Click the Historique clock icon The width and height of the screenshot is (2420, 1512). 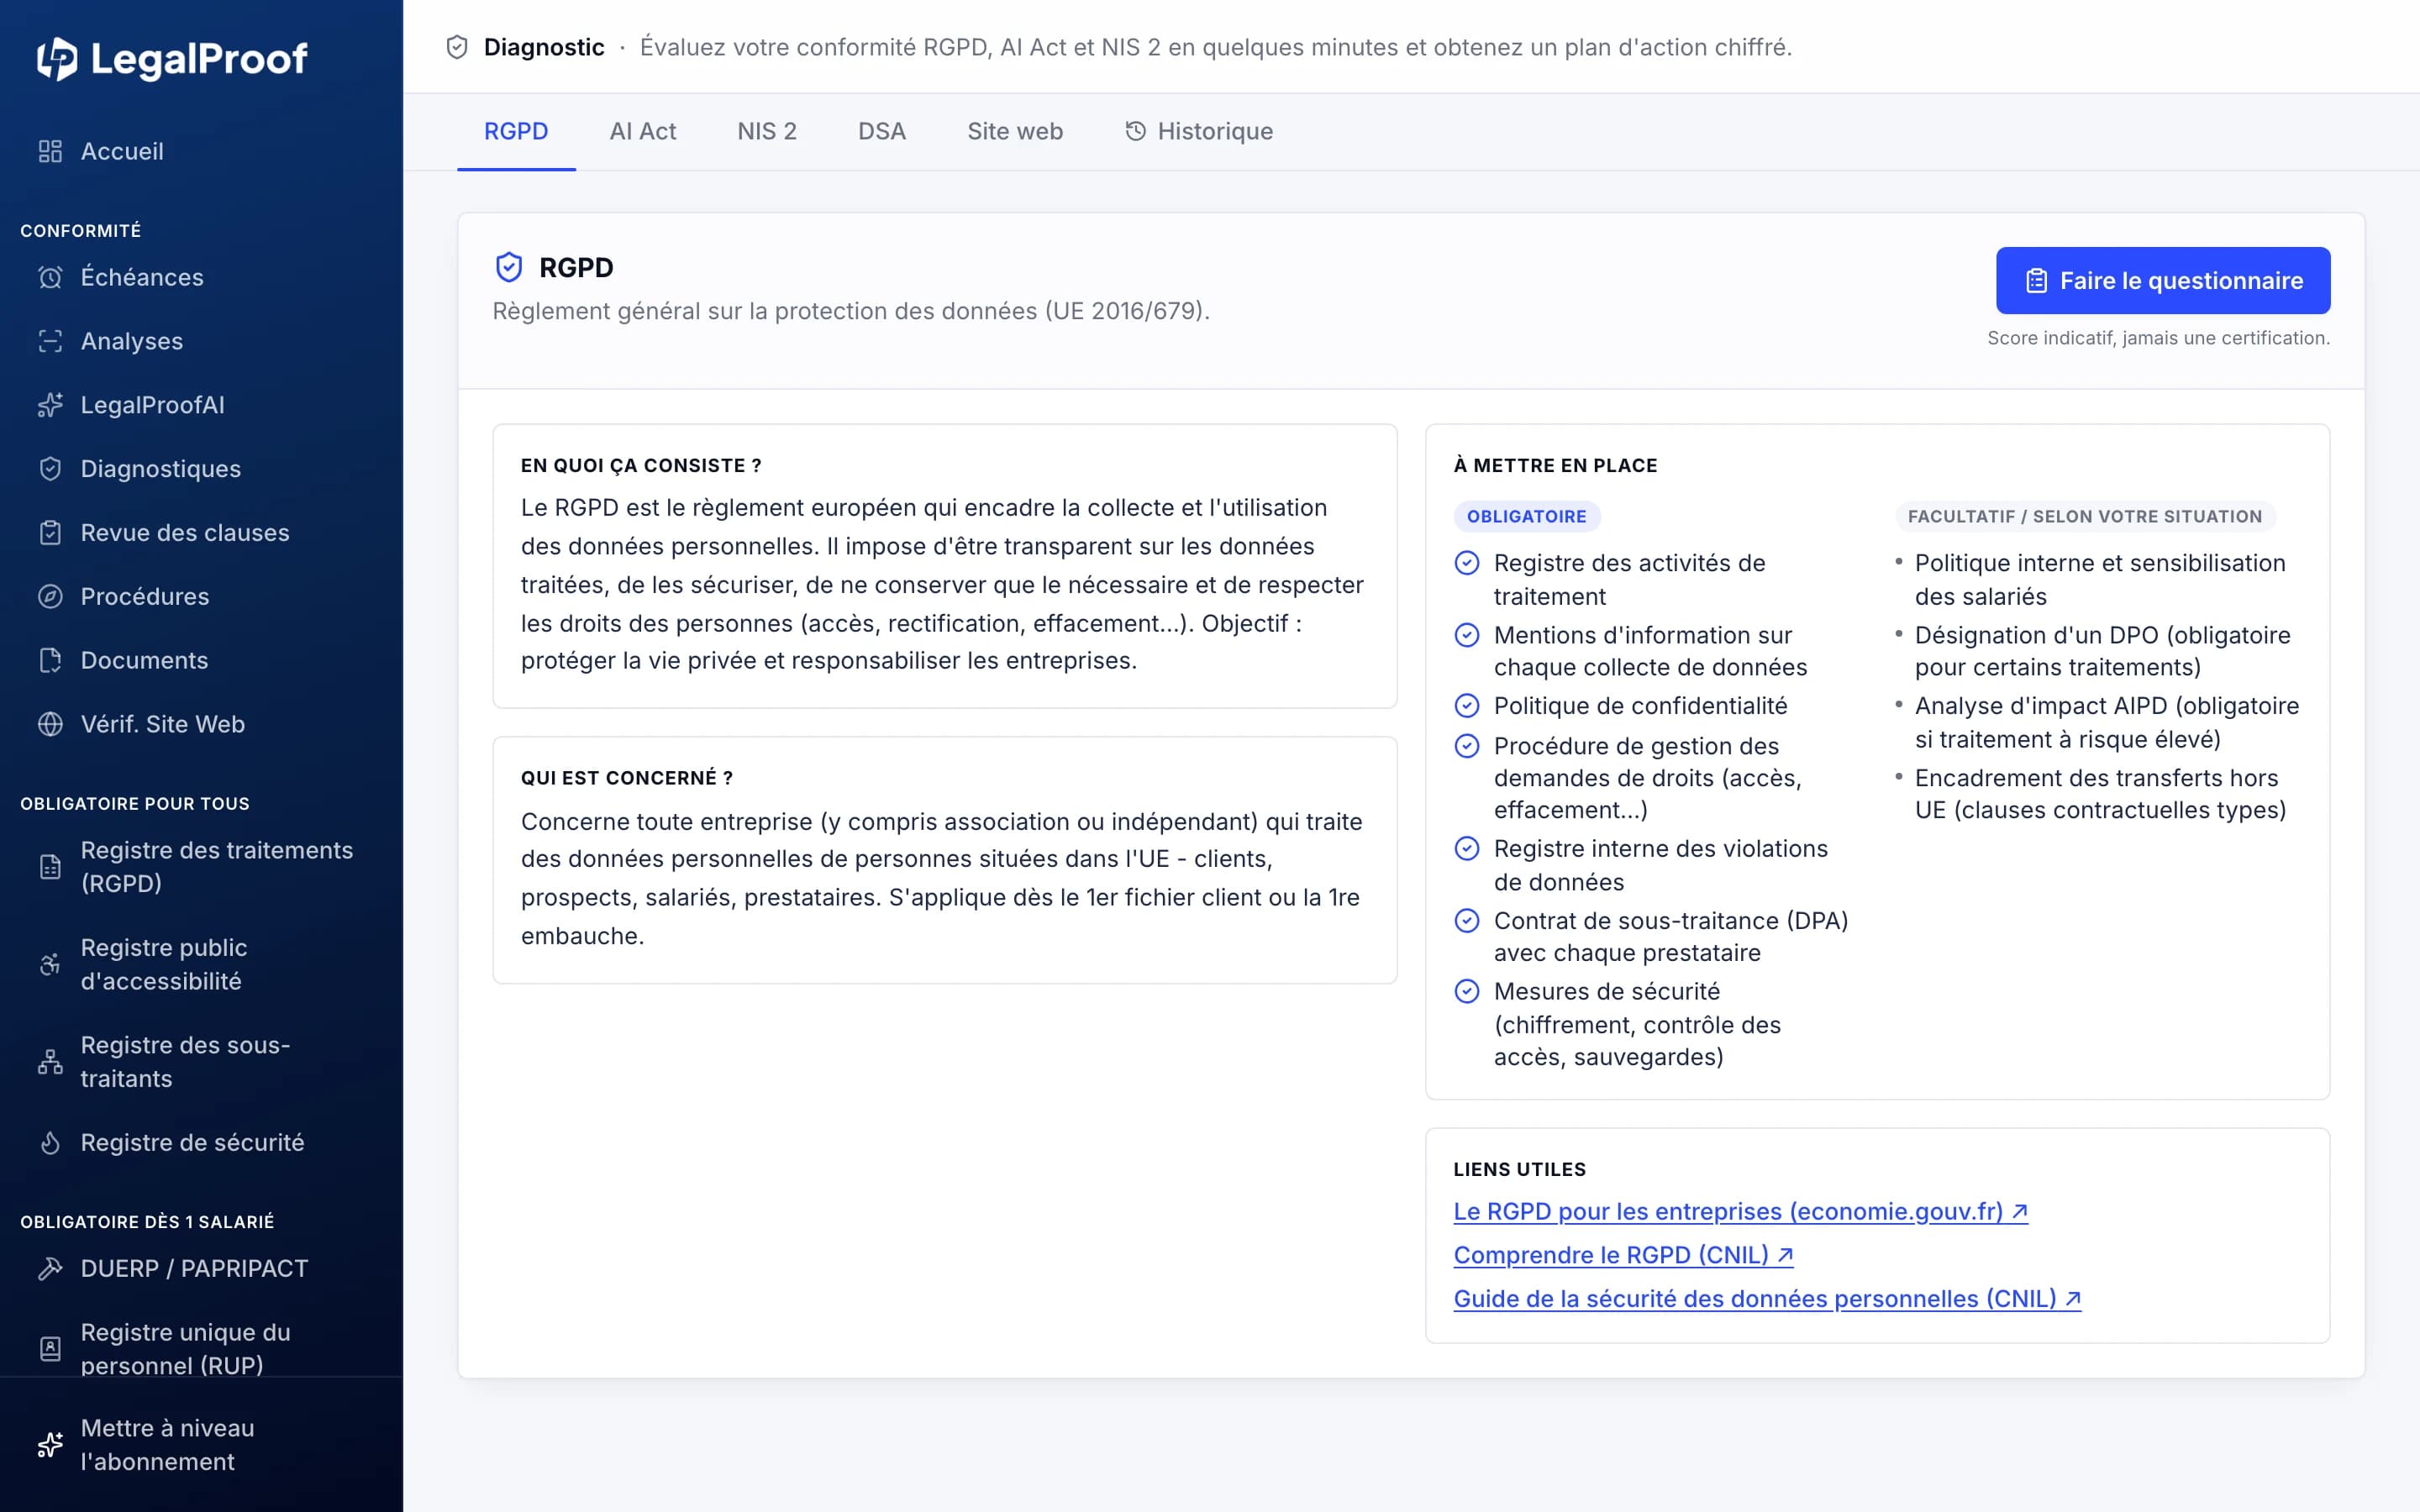click(1135, 131)
